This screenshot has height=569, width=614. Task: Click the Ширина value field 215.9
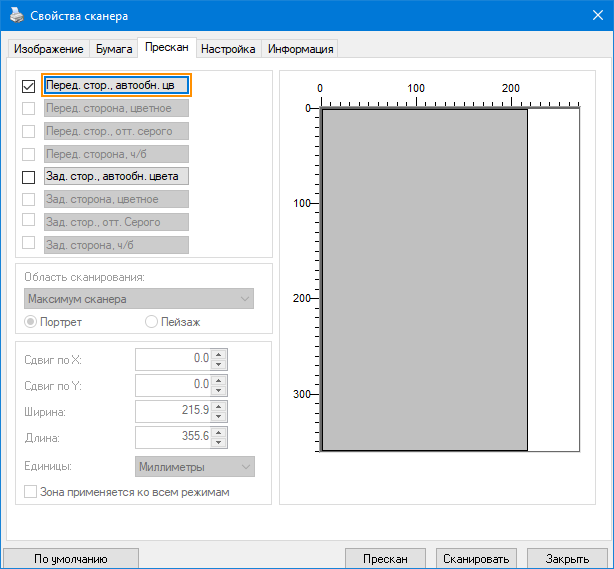173,411
